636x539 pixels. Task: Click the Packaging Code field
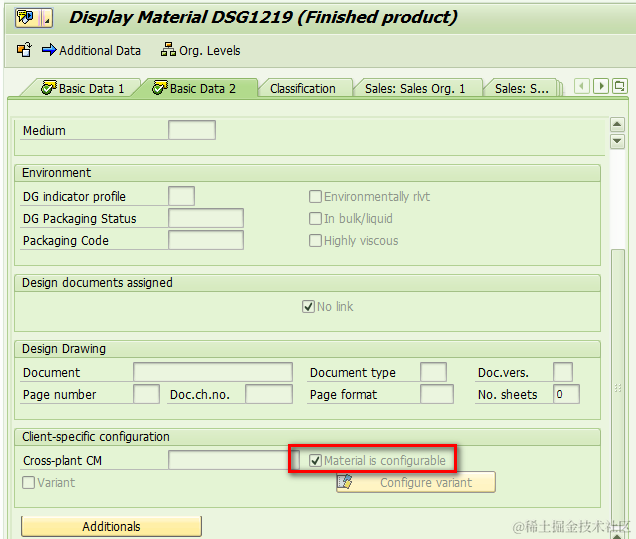point(206,240)
